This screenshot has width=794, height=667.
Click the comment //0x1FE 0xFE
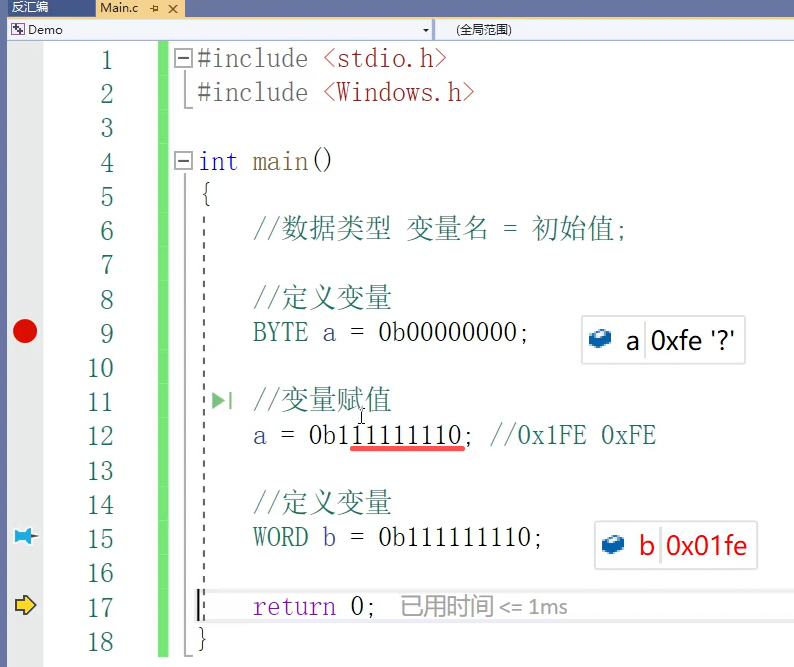573,436
